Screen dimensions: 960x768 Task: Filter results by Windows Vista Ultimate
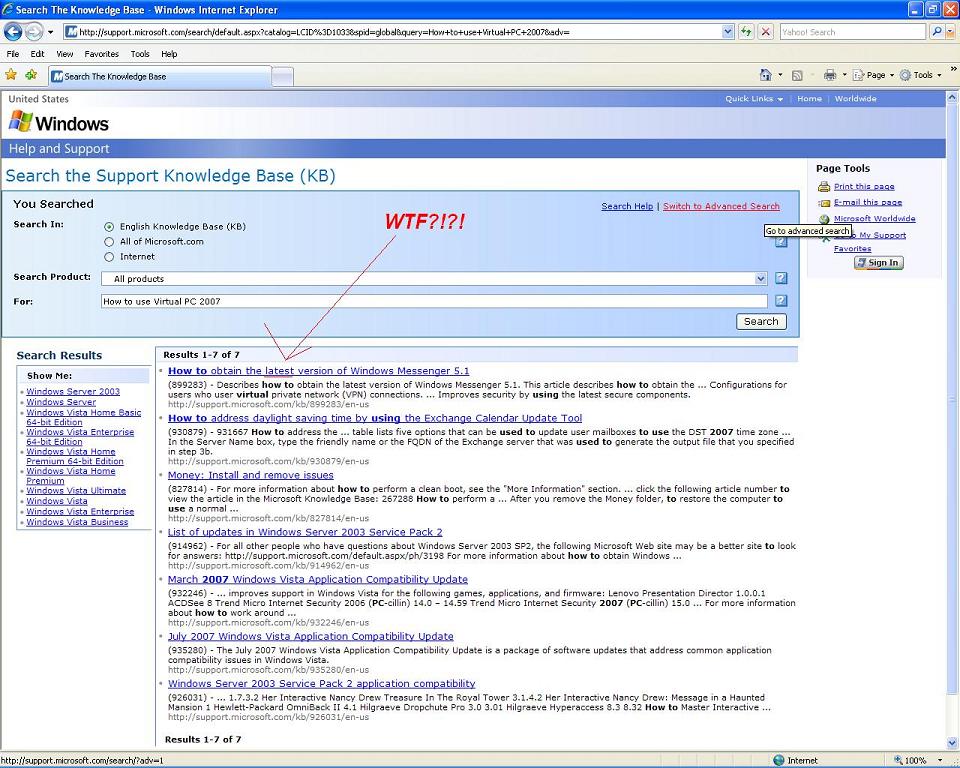76,491
